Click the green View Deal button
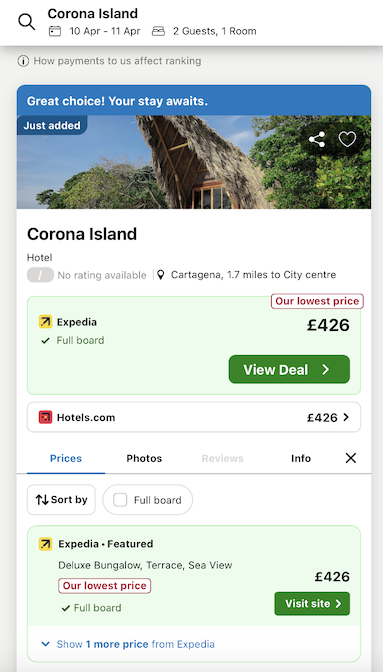 tap(289, 369)
